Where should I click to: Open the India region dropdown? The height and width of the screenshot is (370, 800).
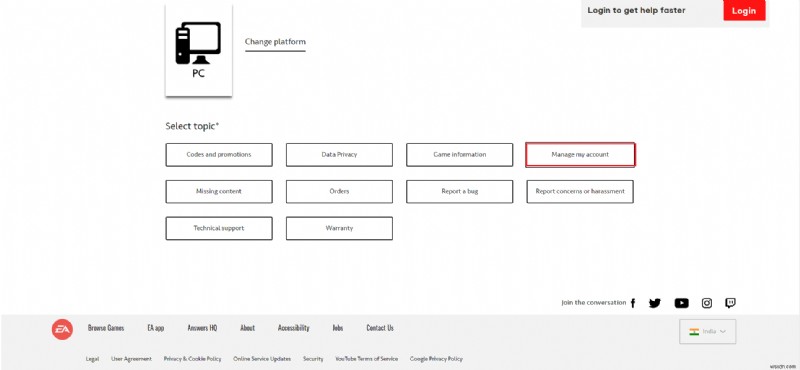tap(707, 332)
